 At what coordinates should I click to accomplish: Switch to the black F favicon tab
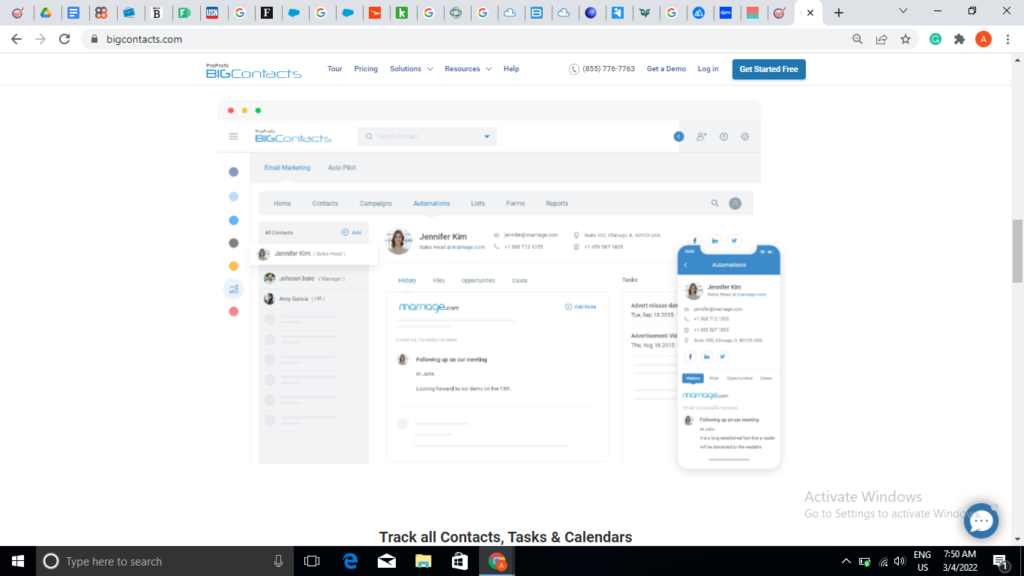tap(267, 12)
